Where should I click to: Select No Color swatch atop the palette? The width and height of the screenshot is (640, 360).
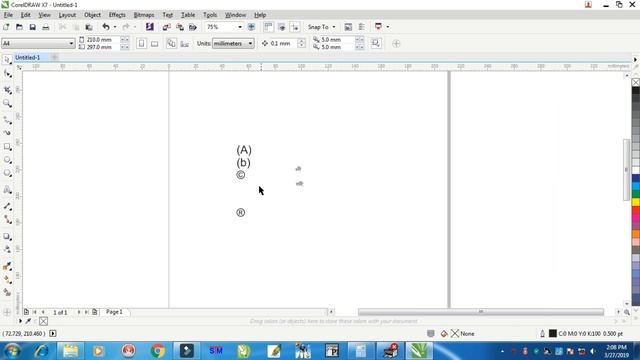click(636, 82)
